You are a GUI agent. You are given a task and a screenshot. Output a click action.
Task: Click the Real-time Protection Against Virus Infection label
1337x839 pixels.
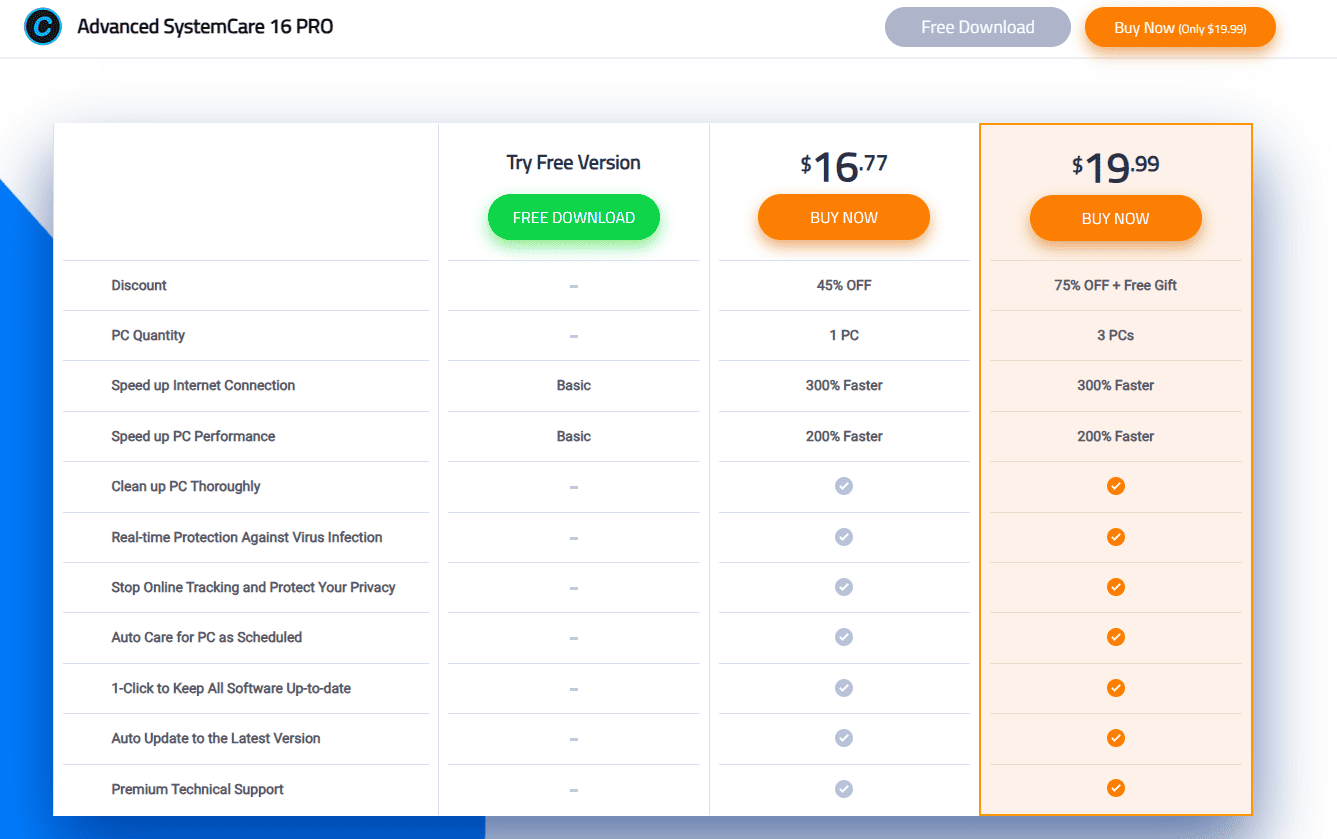(x=247, y=537)
